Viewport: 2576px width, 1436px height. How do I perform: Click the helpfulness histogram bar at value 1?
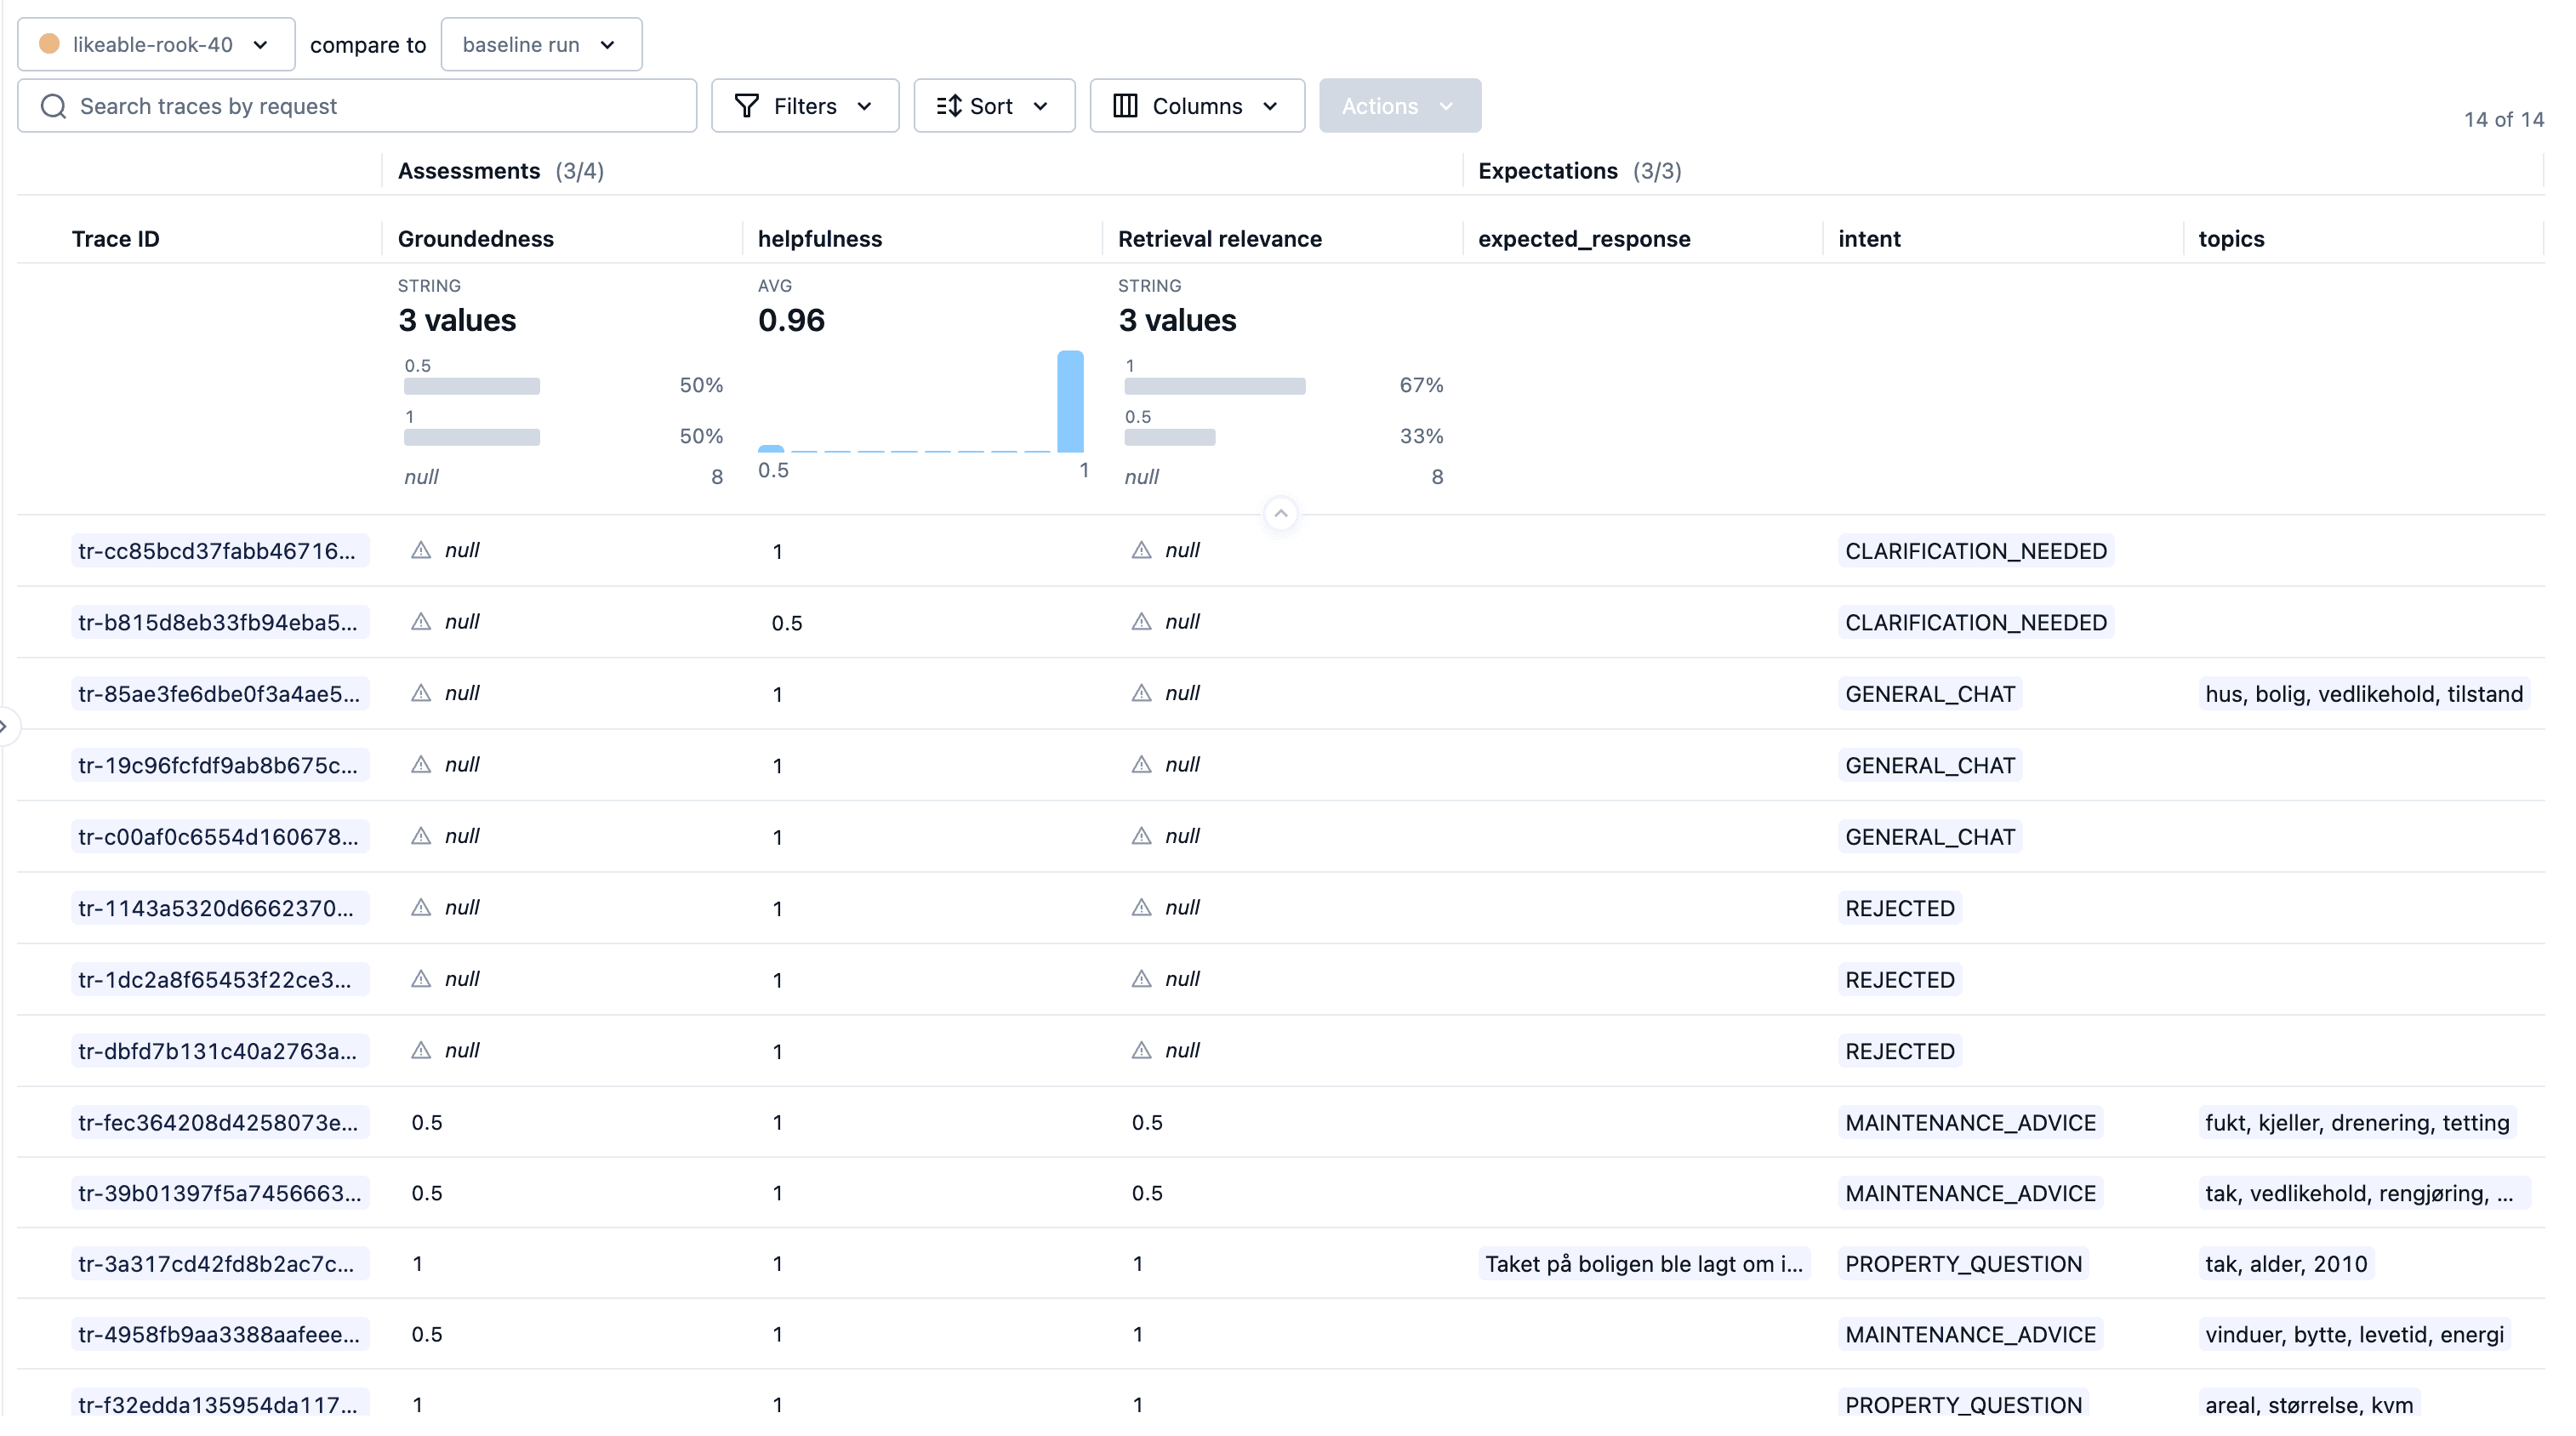click(1070, 401)
